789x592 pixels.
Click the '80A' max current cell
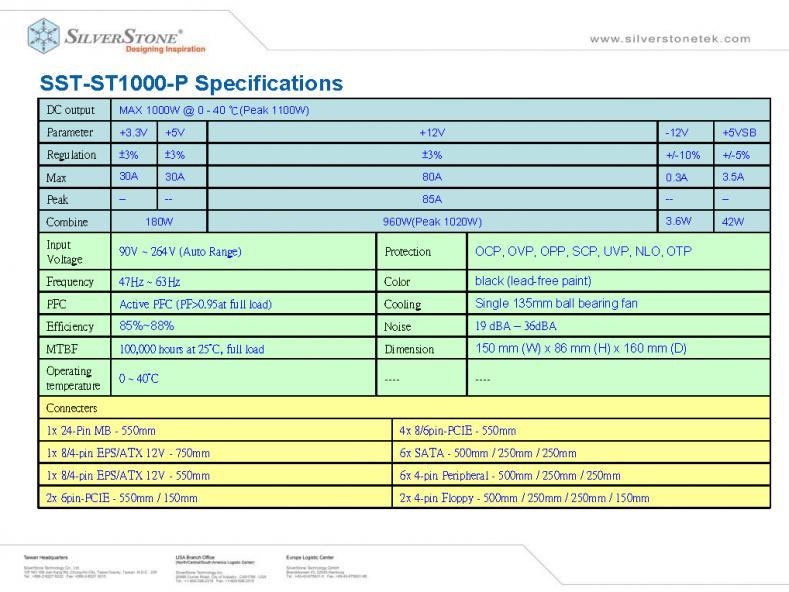432,177
